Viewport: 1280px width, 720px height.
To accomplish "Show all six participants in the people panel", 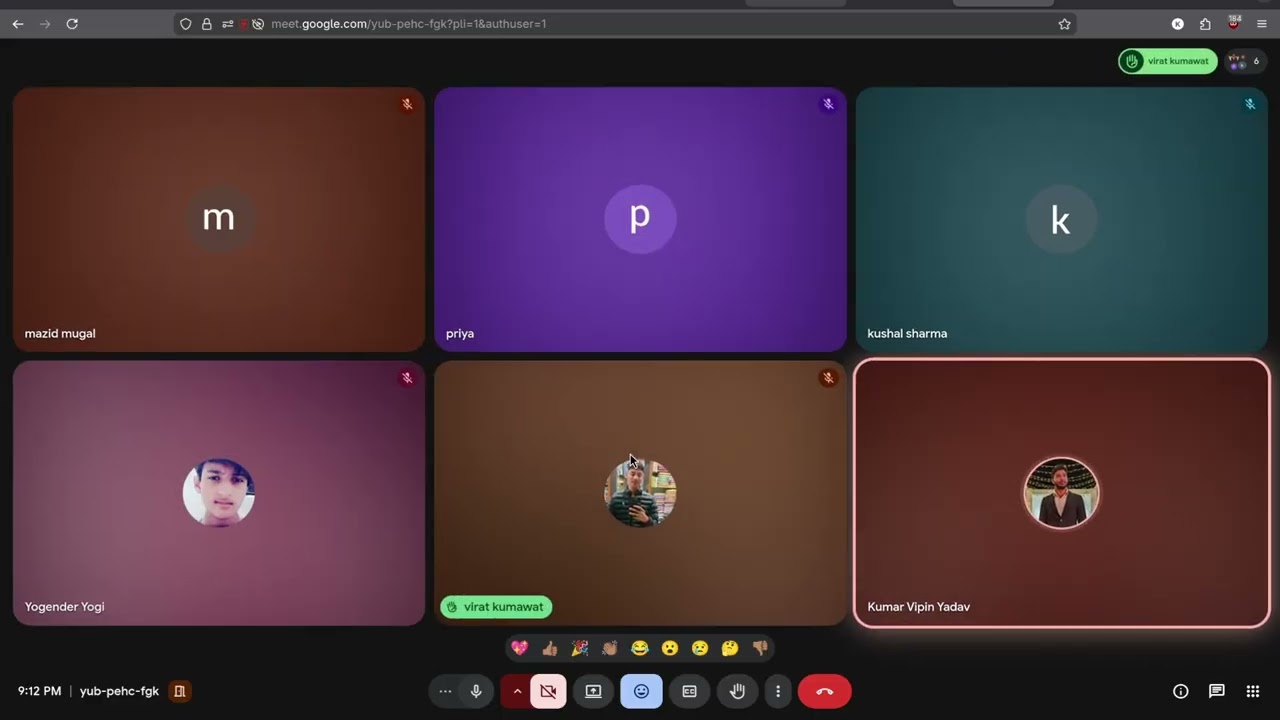I will pos(1245,61).
